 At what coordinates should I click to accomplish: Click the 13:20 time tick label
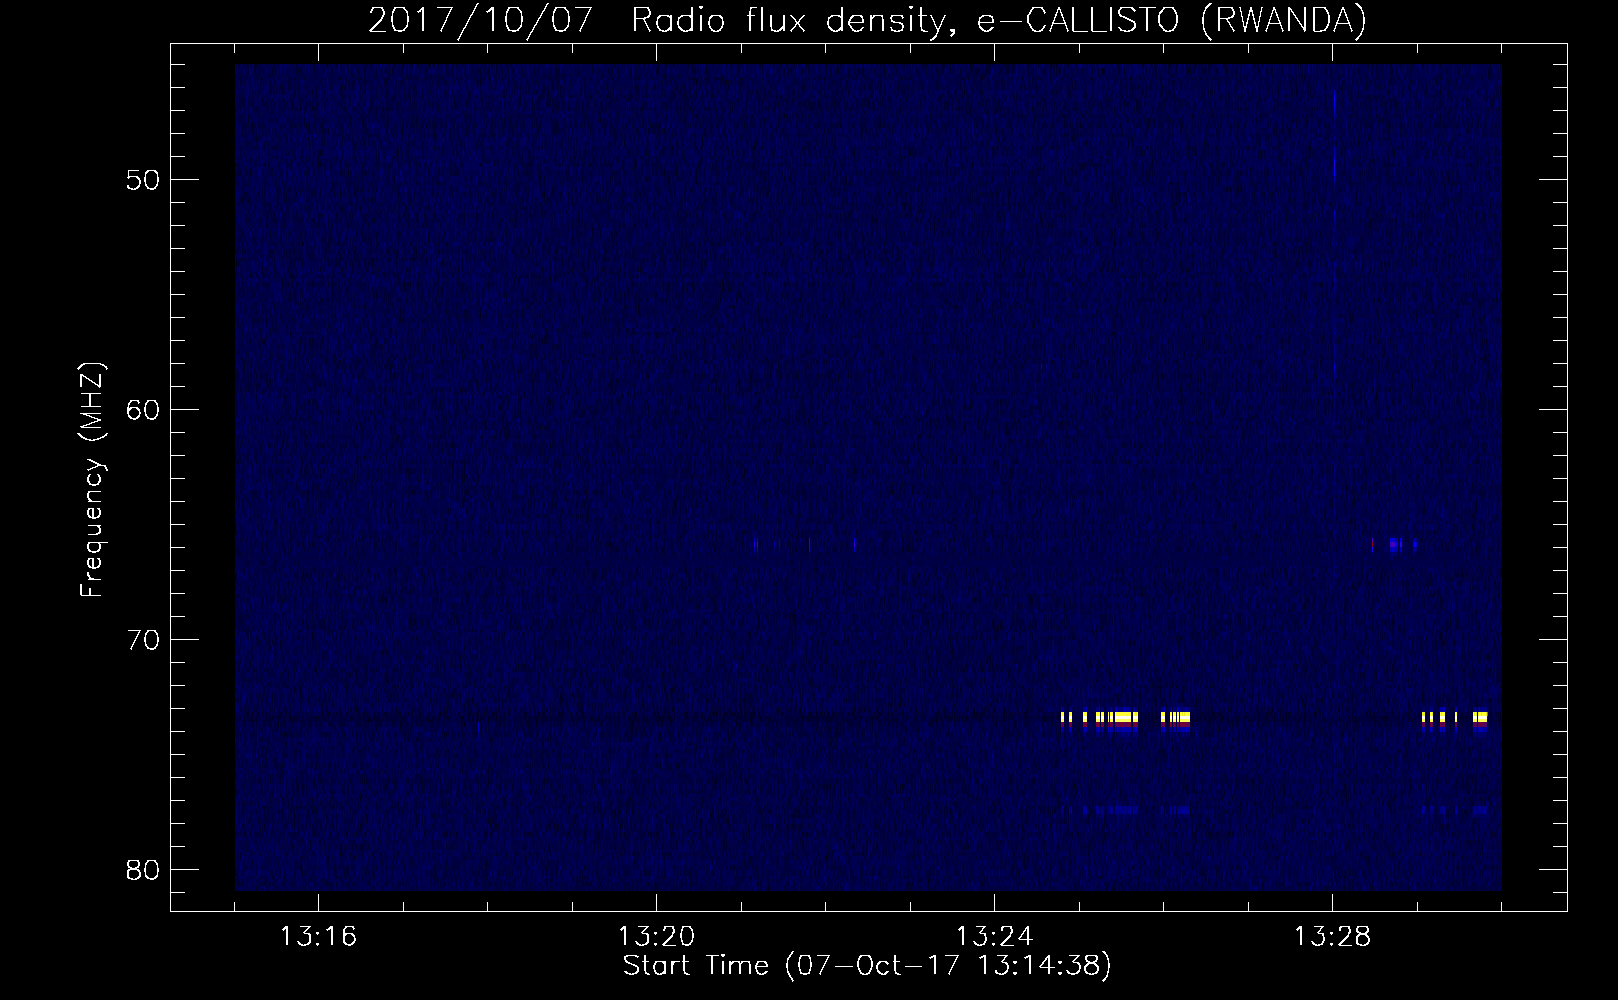pyautogui.click(x=657, y=937)
